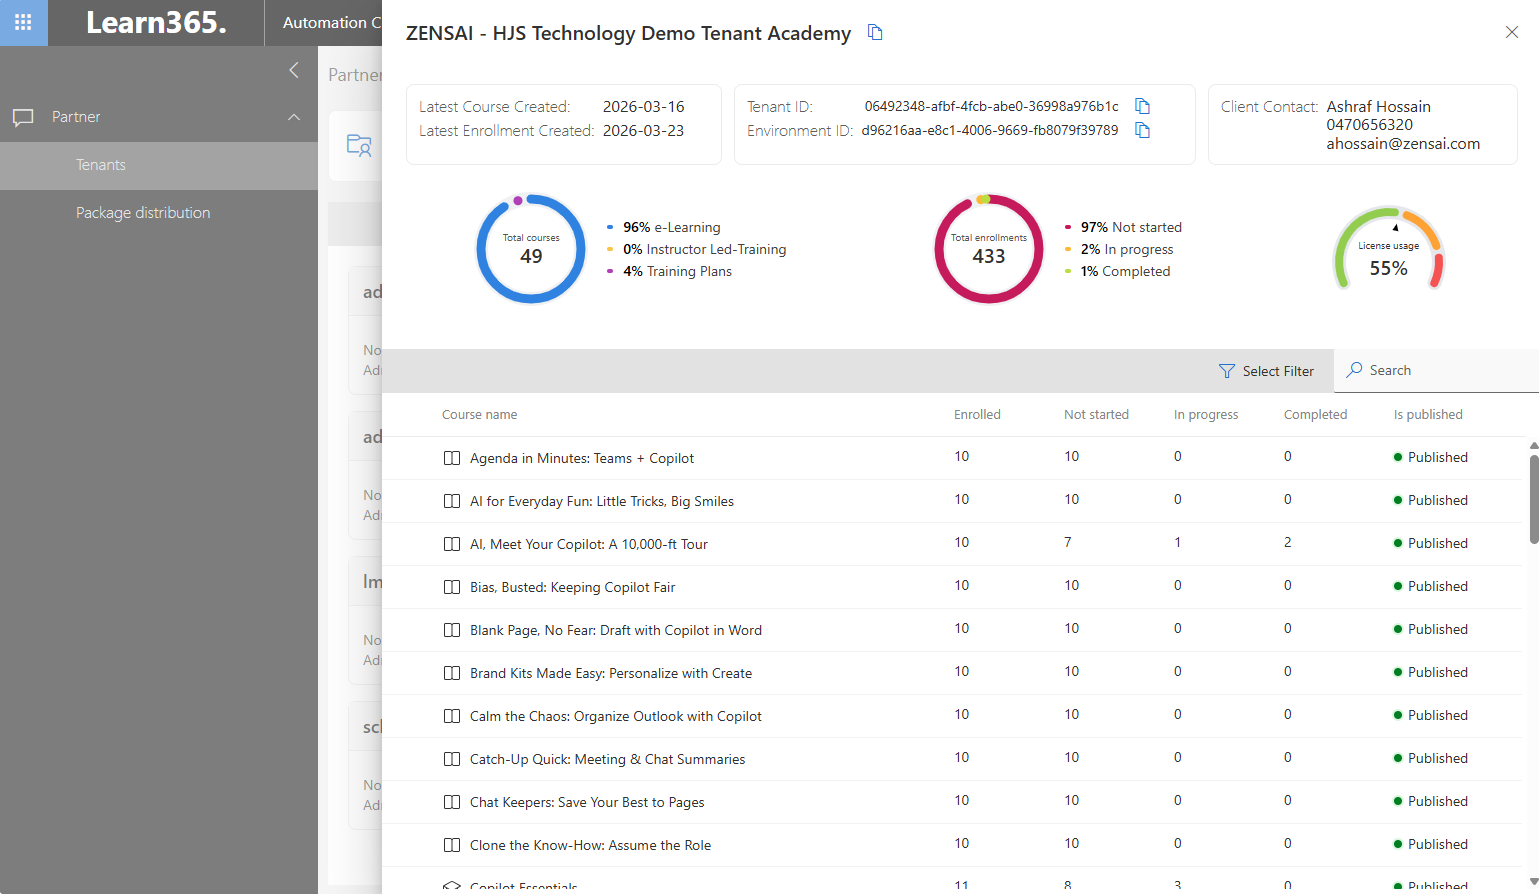The width and height of the screenshot is (1539, 894).
Task: Click the Partner chat icon in sidebar
Action: click(x=23, y=117)
